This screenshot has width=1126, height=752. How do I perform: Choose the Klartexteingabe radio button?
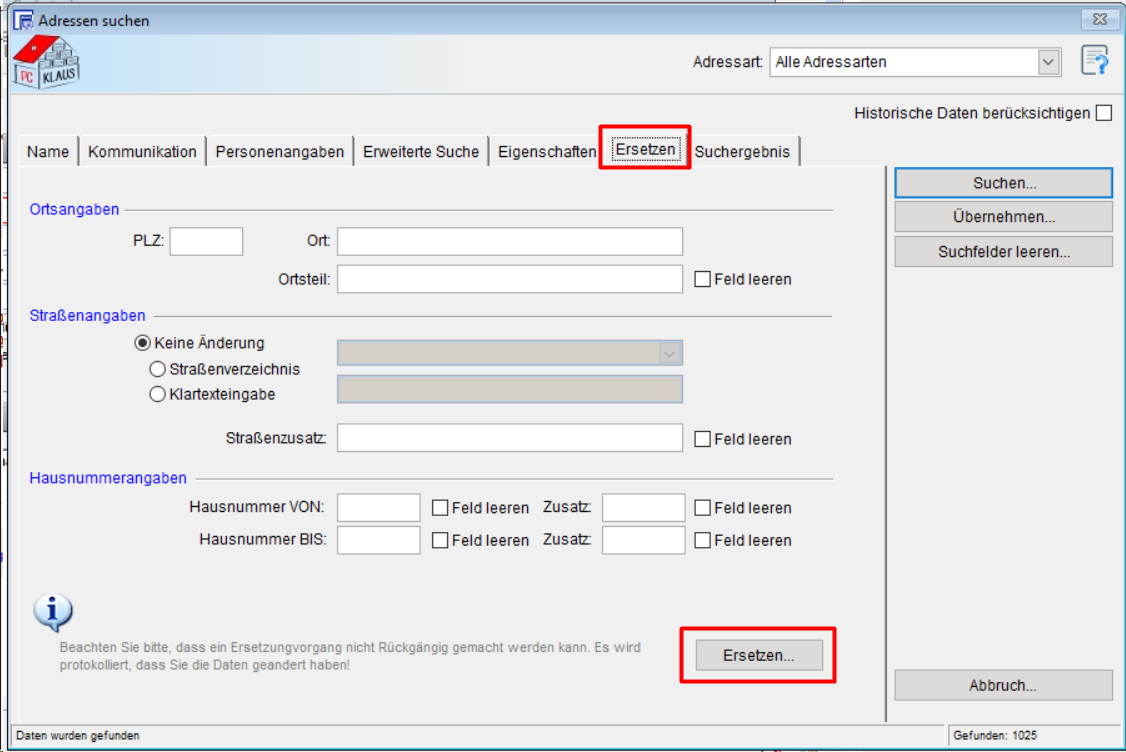[x=157, y=394]
